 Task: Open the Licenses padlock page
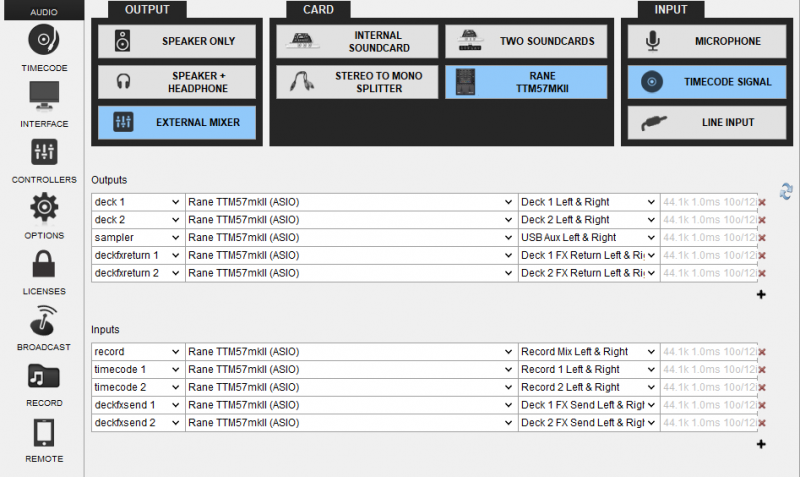click(44, 272)
